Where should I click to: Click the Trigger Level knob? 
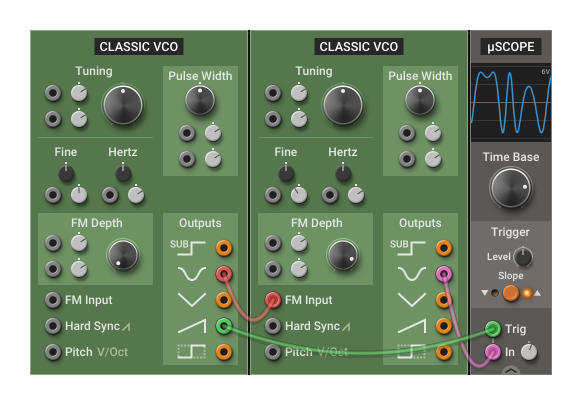pos(523,257)
